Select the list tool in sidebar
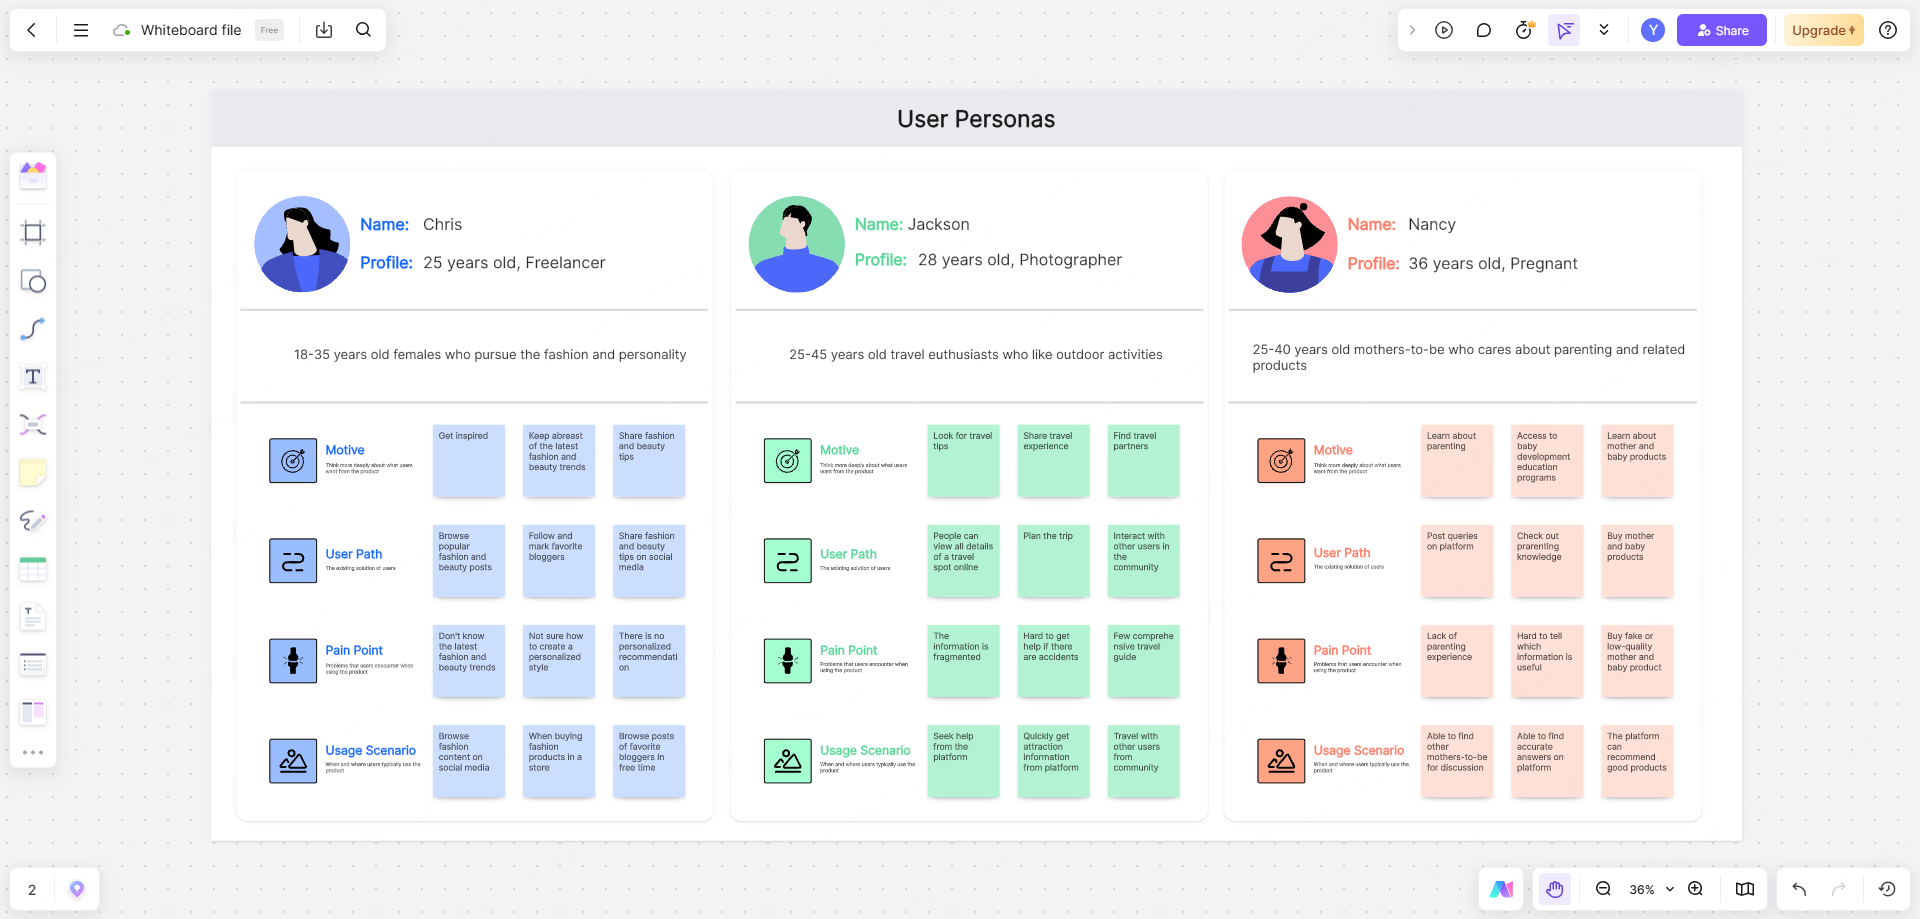 (x=33, y=665)
